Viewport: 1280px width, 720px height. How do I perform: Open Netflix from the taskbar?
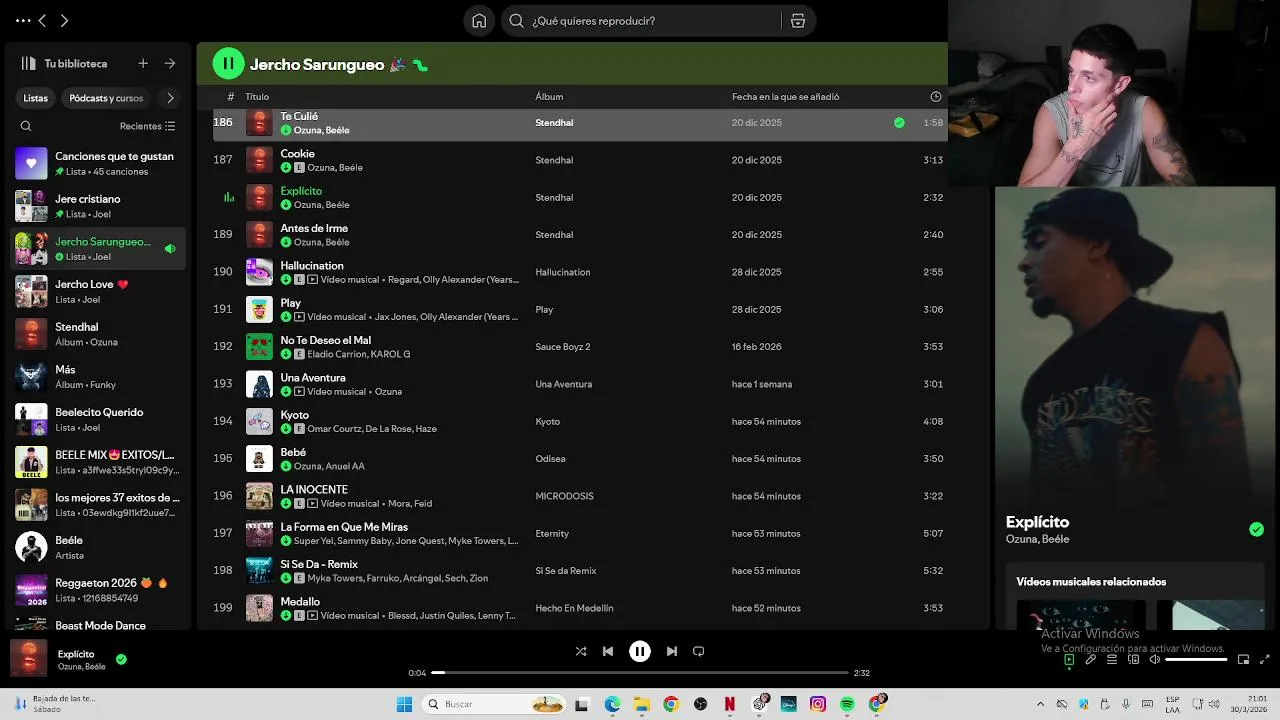[x=730, y=704]
